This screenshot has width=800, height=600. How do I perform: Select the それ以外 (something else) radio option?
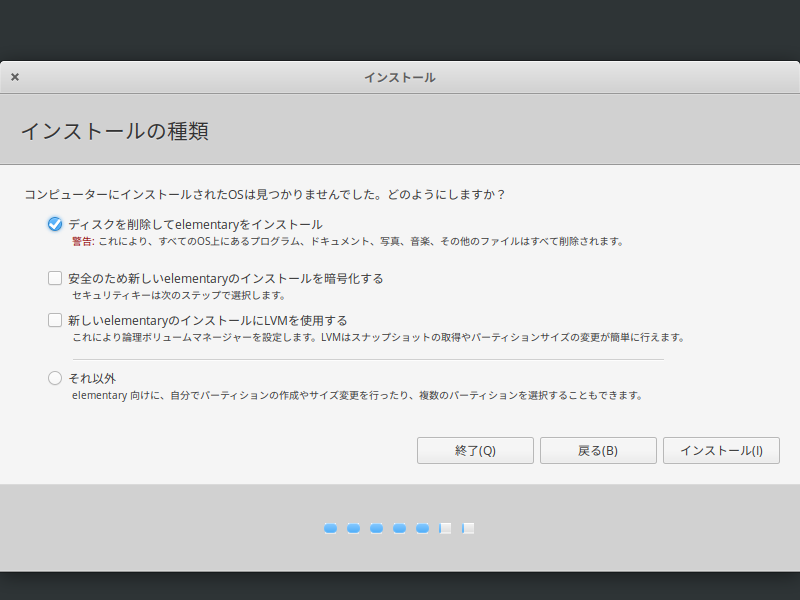click(x=55, y=378)
